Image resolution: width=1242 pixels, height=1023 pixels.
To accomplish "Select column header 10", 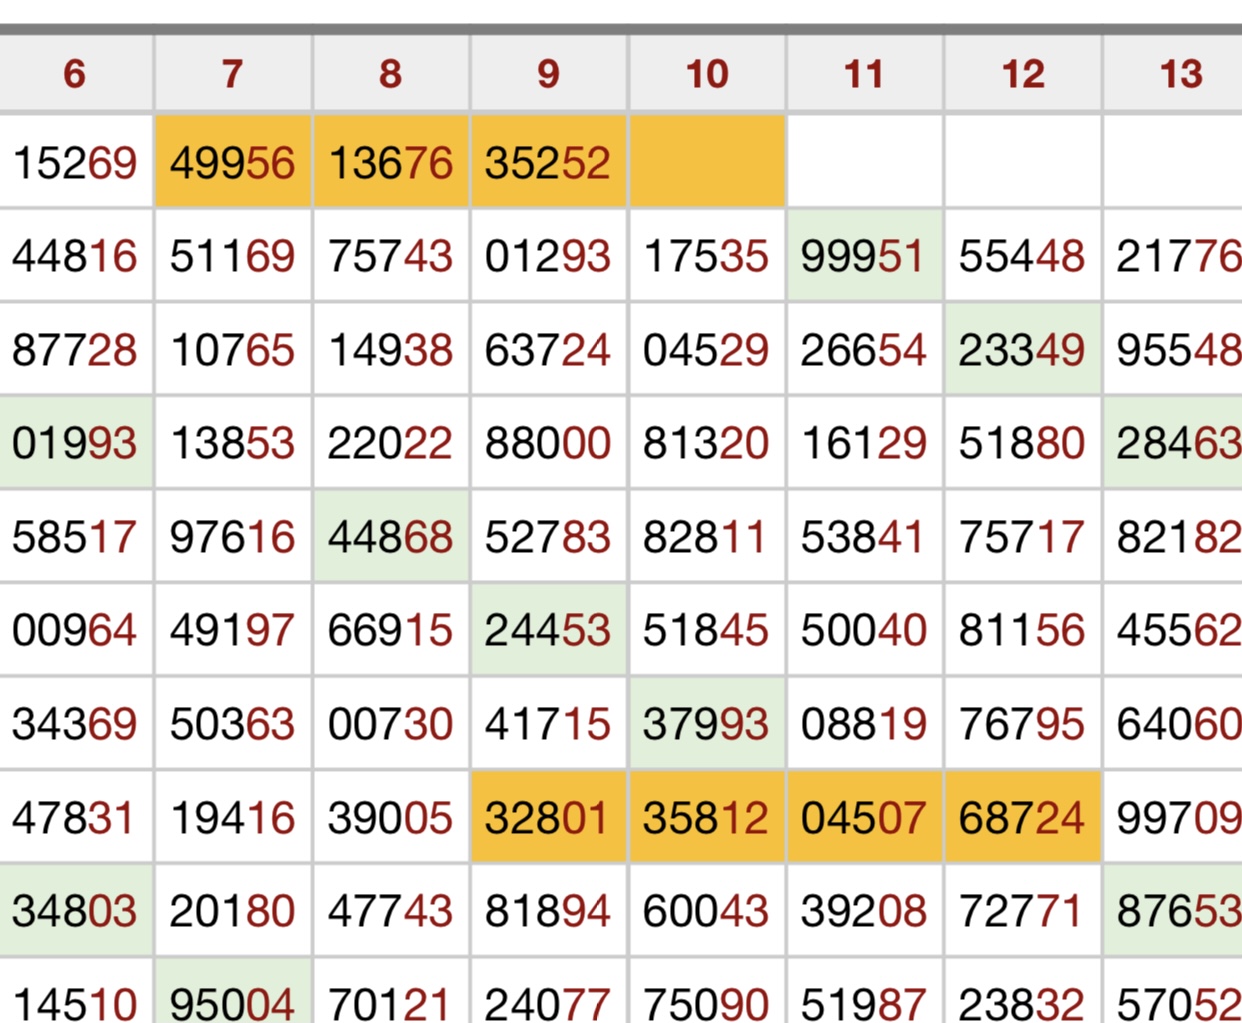I will [x=706, y=74].
